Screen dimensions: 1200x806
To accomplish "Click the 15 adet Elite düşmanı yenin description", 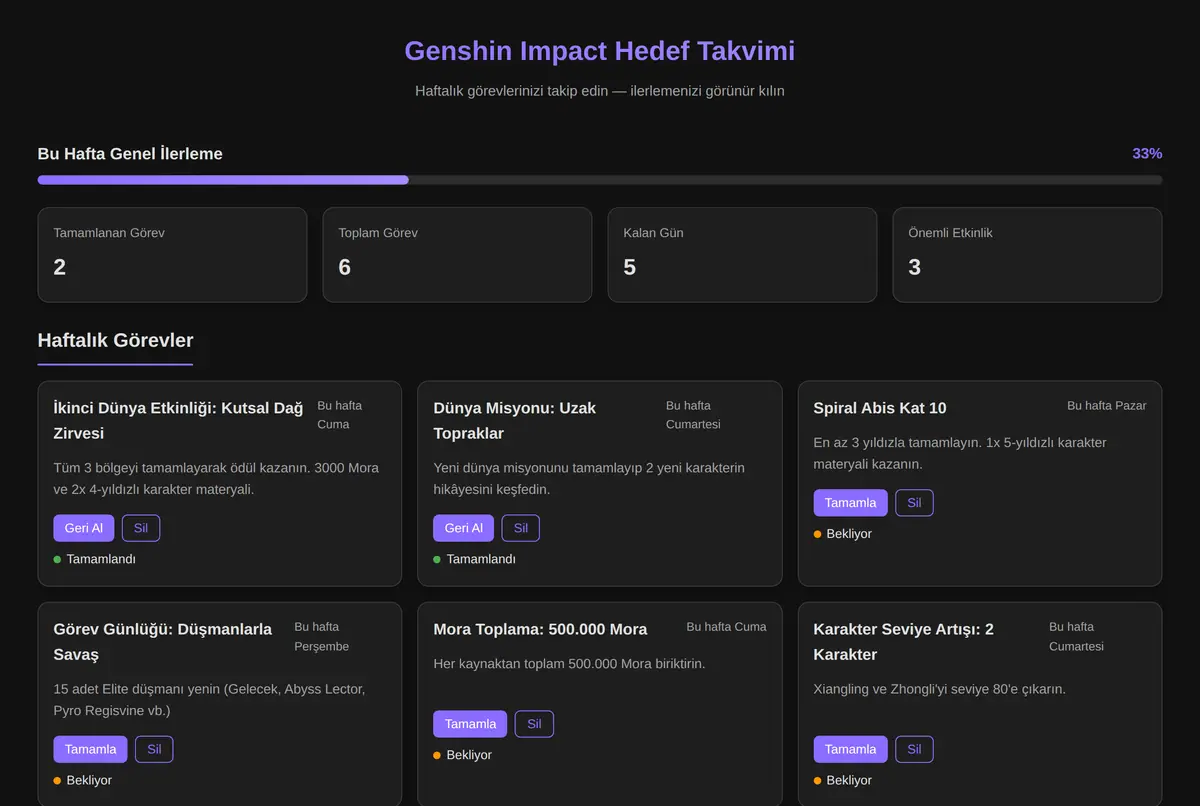I will [210, 700].
